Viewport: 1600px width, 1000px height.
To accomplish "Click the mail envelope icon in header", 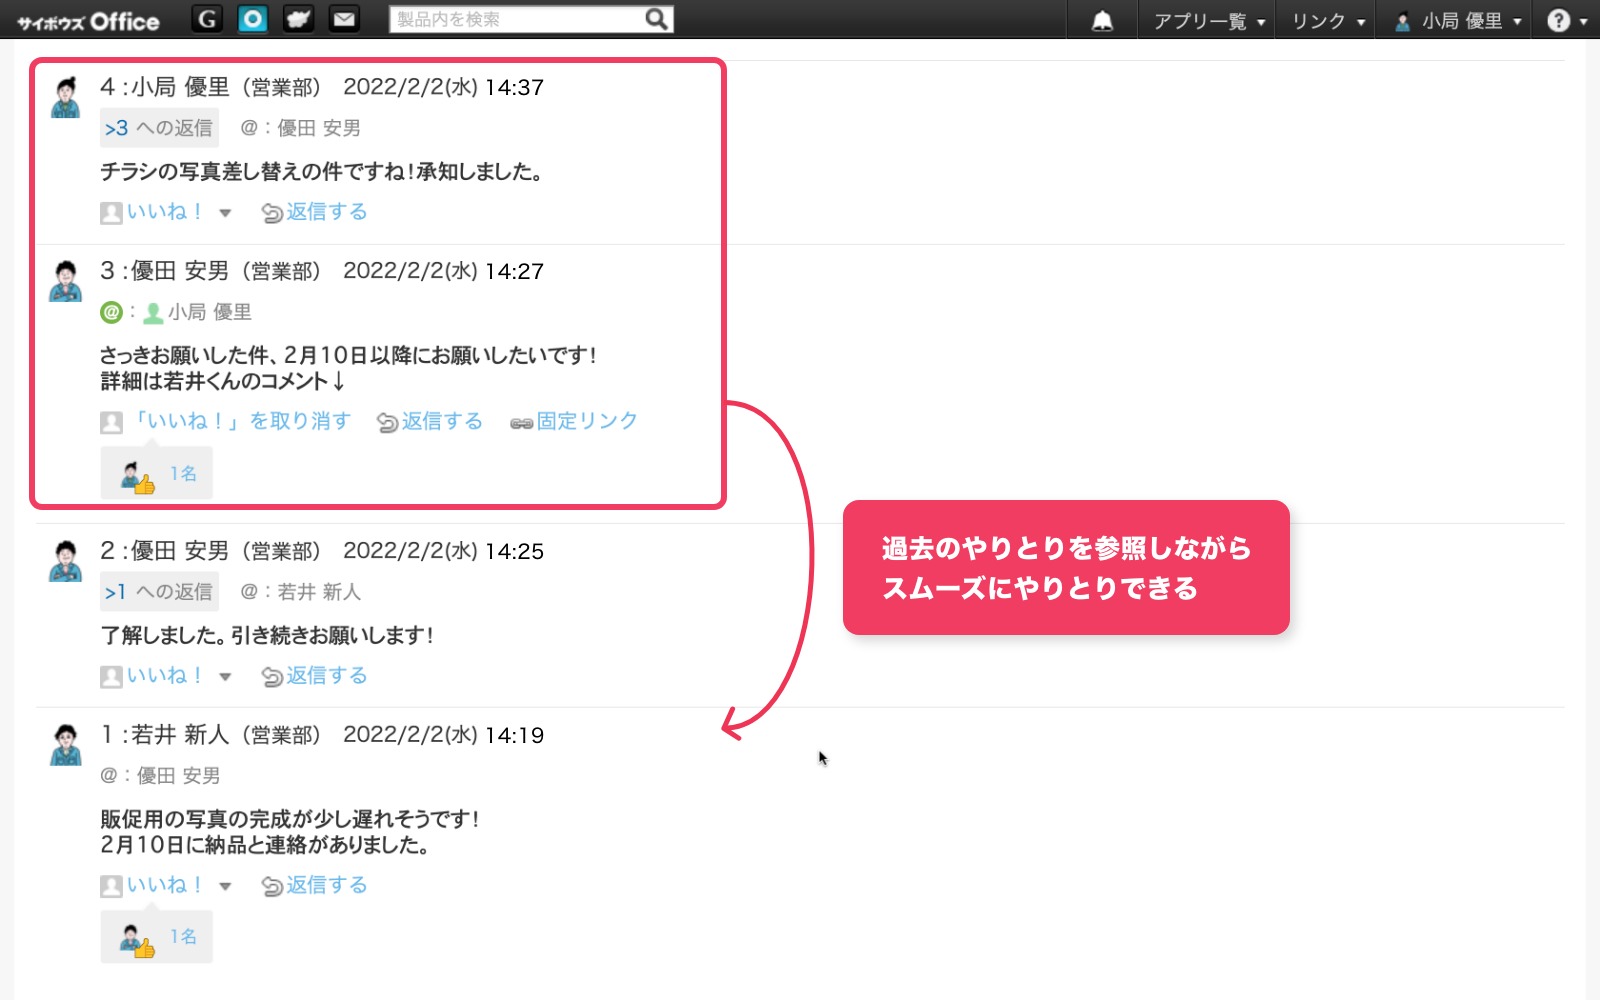I will (344, 19).
